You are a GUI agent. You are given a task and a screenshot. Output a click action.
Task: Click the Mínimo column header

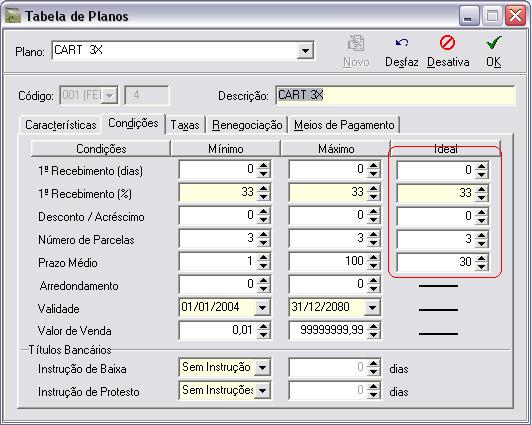pos(226,149)
